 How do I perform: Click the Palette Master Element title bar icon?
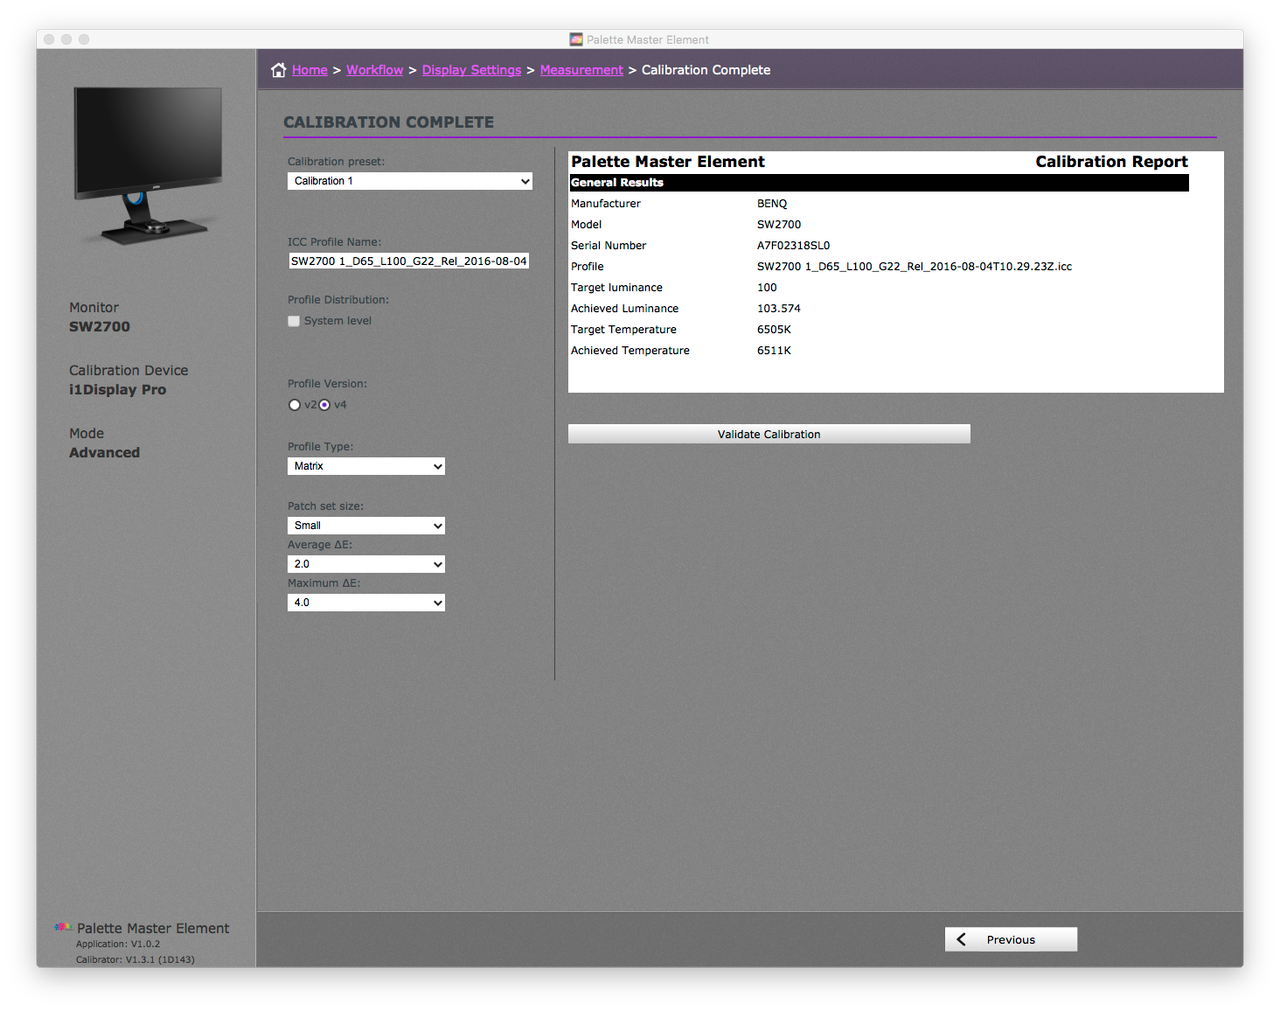tap(576, 40)
